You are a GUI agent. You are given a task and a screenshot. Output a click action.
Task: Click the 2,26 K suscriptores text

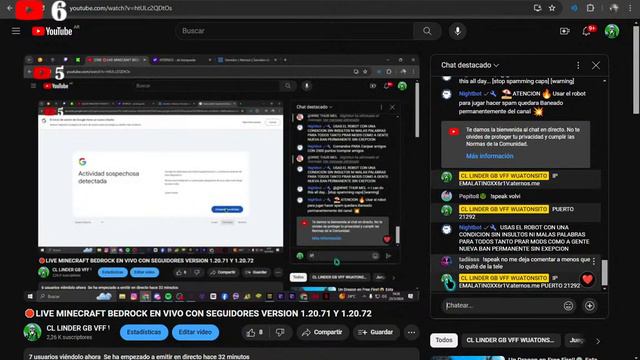pos(69,338)
